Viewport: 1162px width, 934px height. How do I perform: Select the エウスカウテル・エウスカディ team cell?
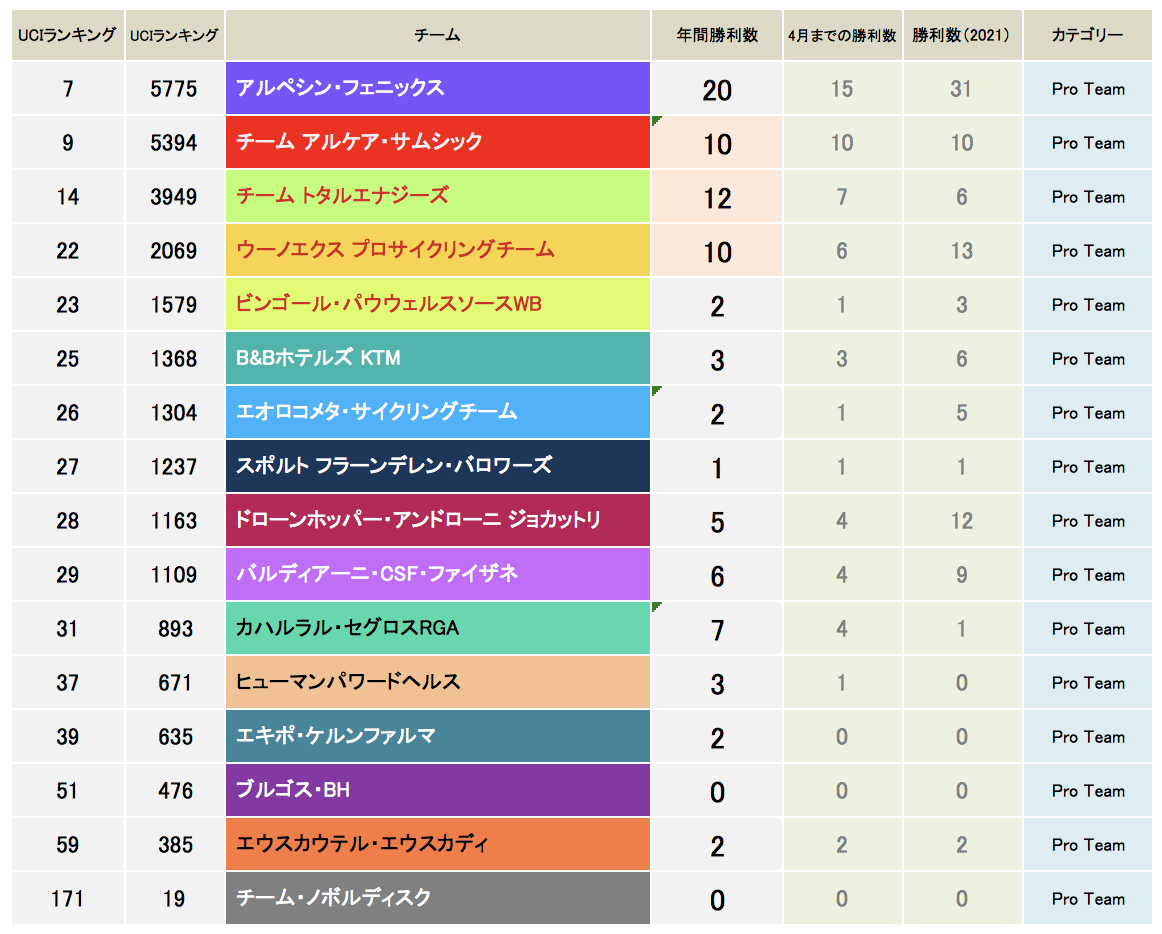[438, 846]
